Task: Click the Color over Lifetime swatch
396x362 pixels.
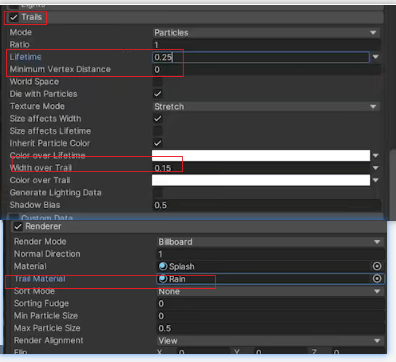Action: pyautogui.click(x=261, y=156)
